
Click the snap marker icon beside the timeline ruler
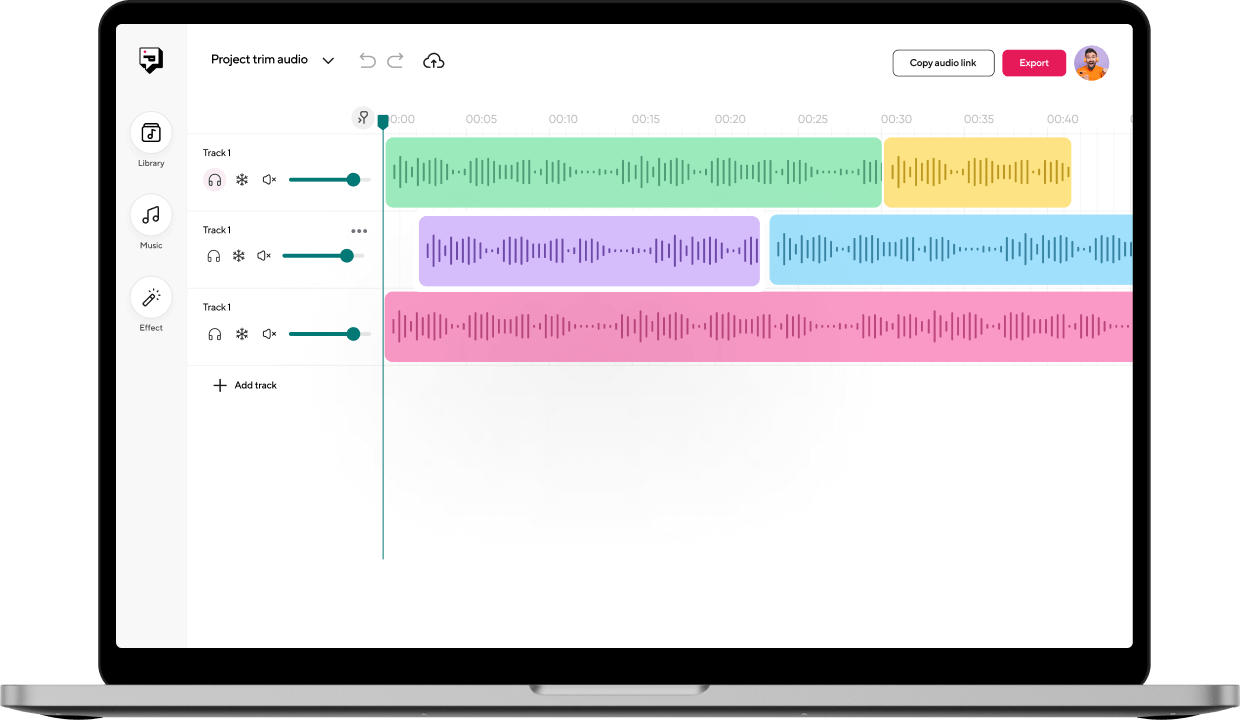[x=362, y=118]
